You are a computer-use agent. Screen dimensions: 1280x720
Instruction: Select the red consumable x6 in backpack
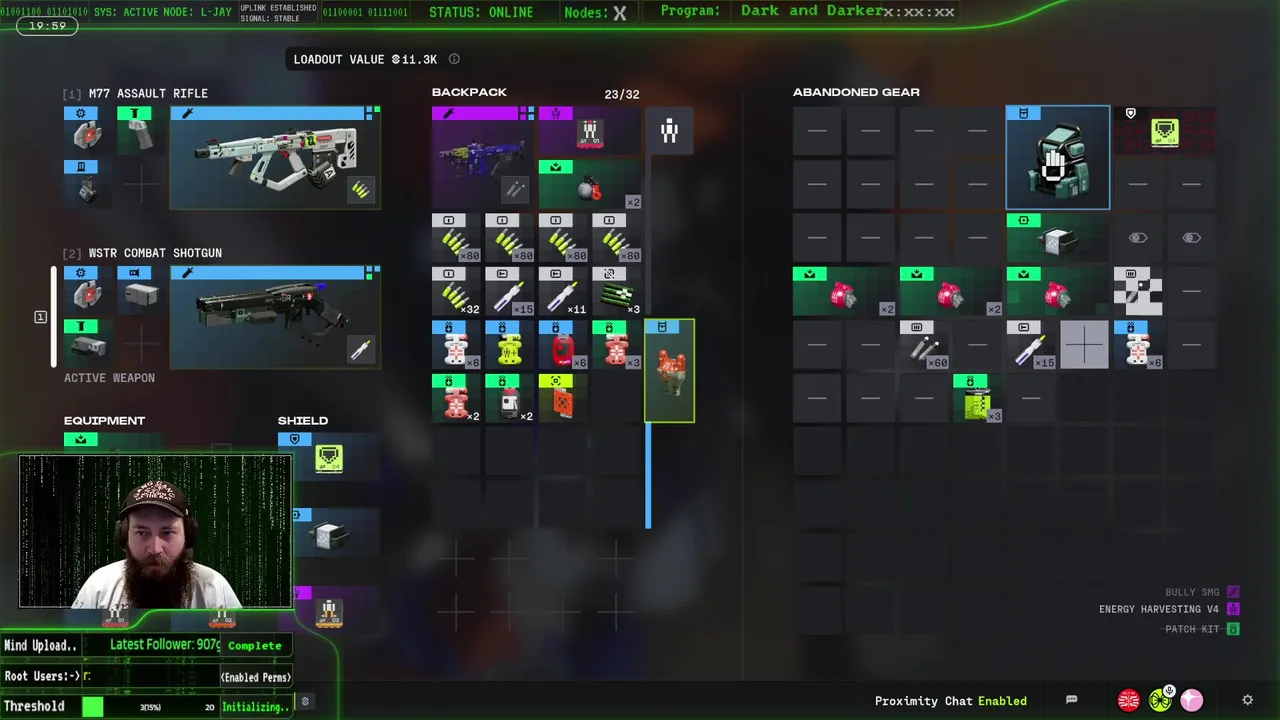[563, 345]
